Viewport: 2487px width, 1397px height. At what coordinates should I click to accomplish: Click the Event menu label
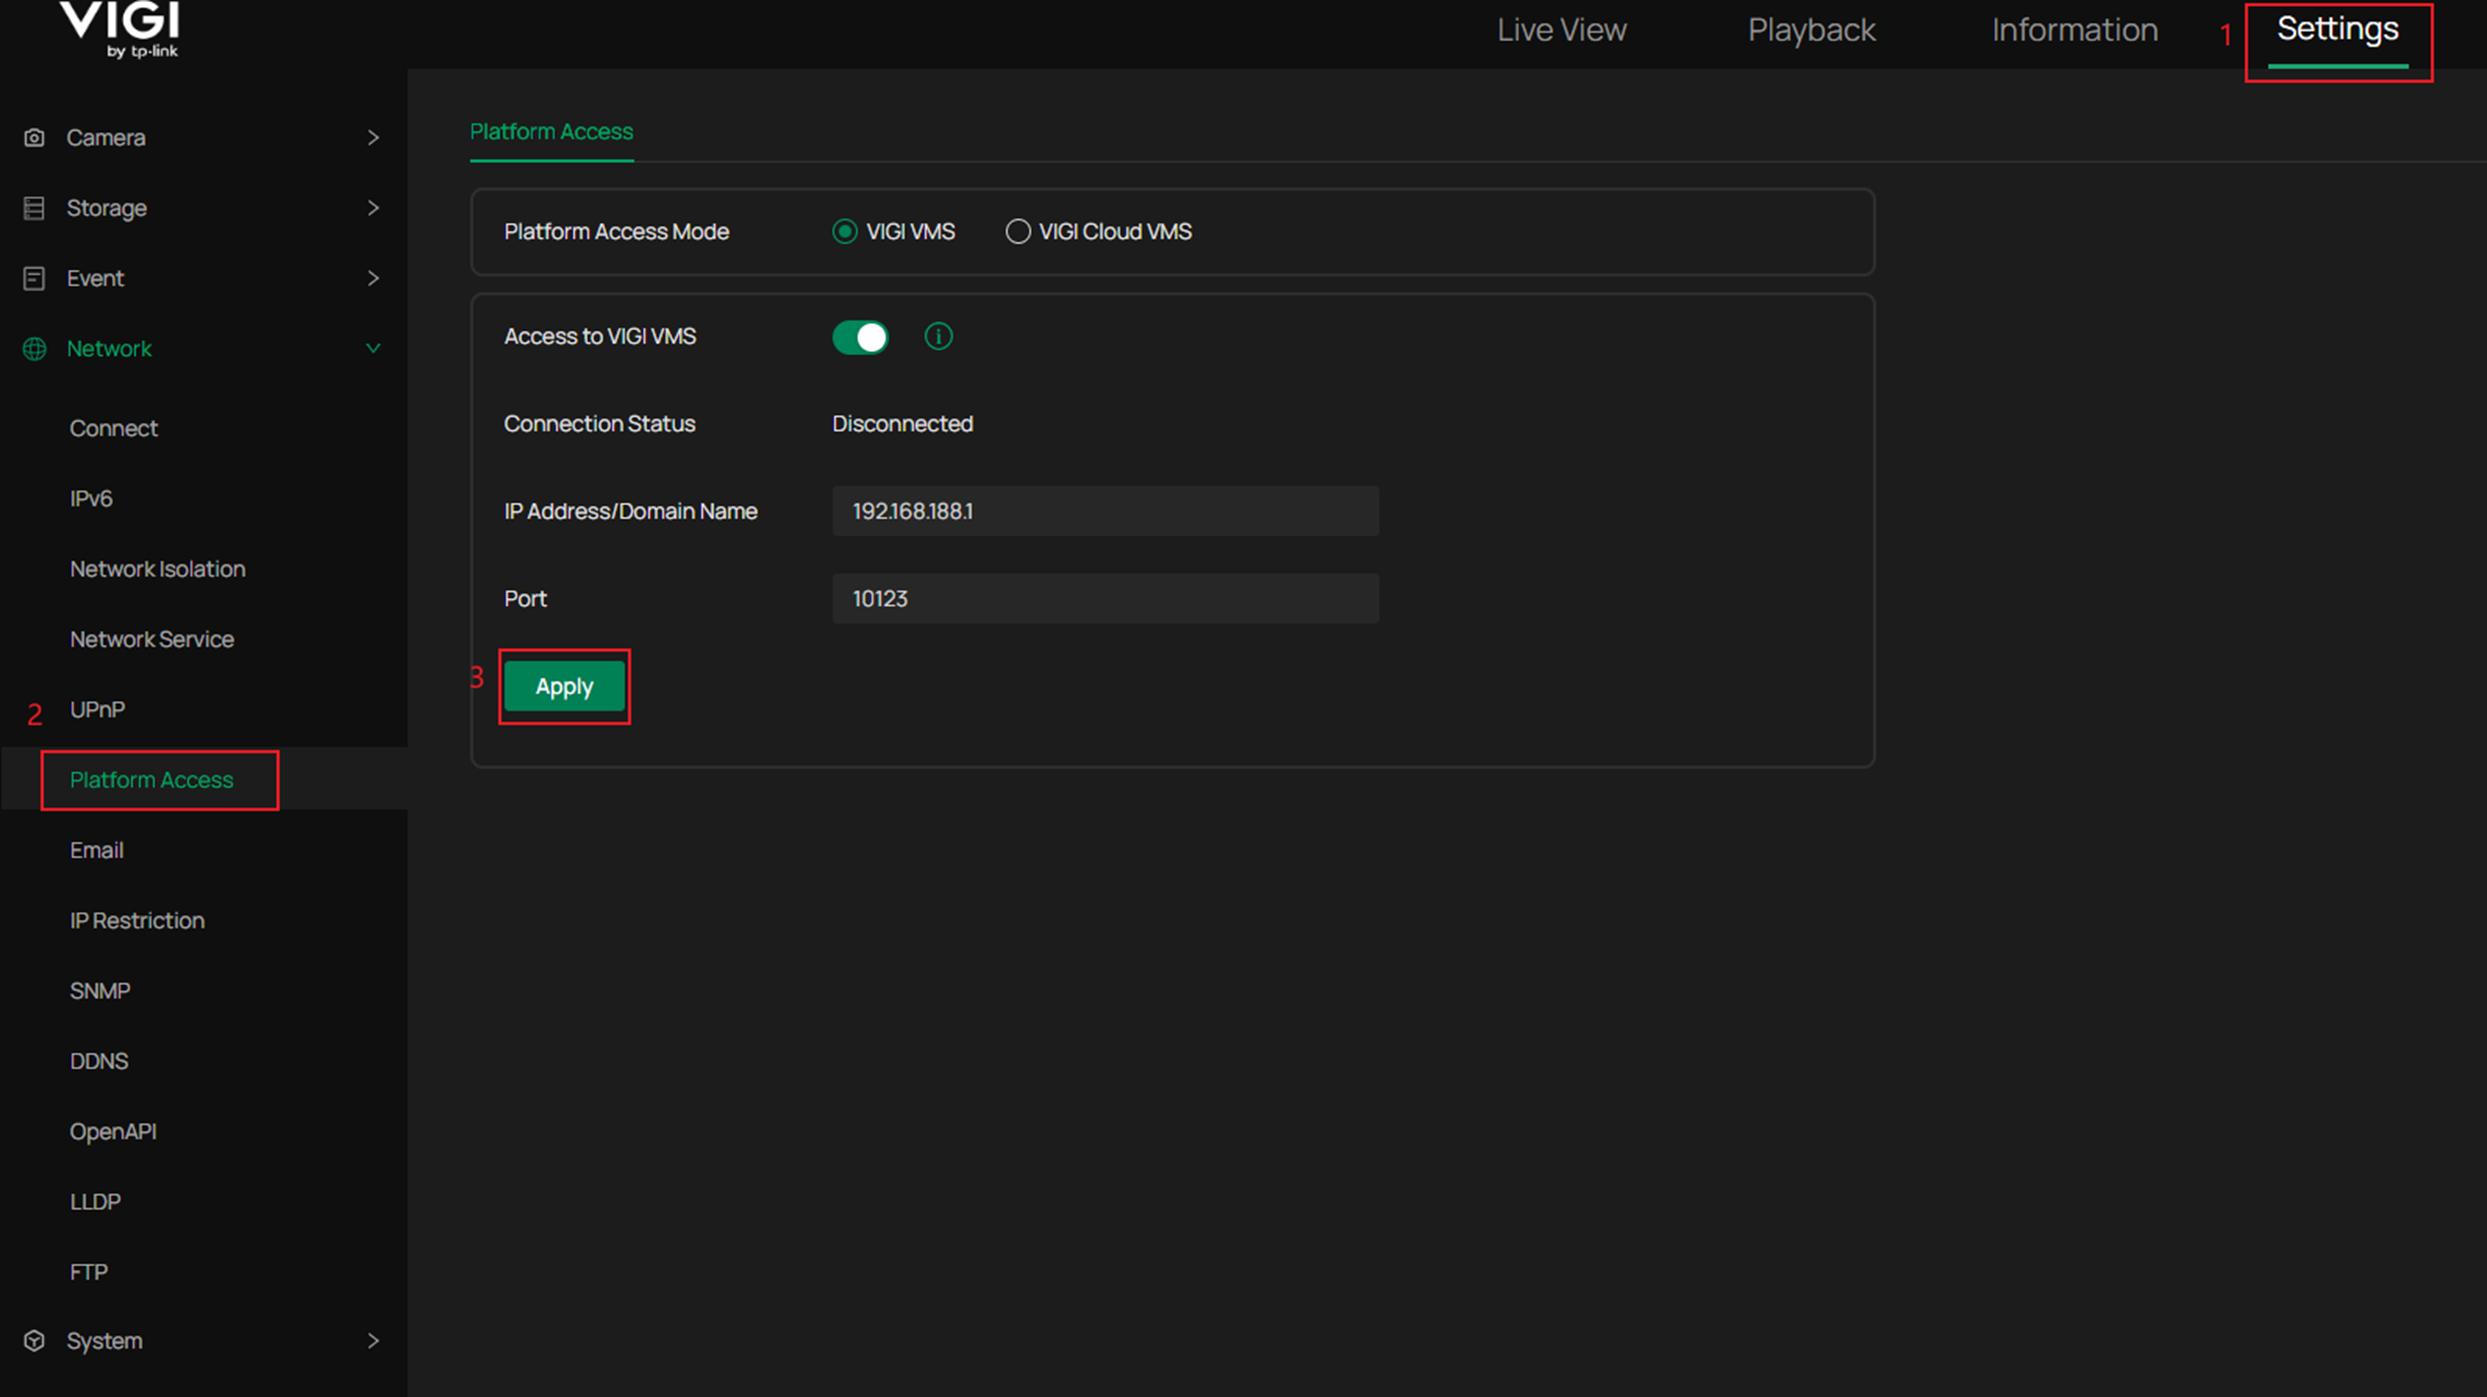tap(95, 278)
